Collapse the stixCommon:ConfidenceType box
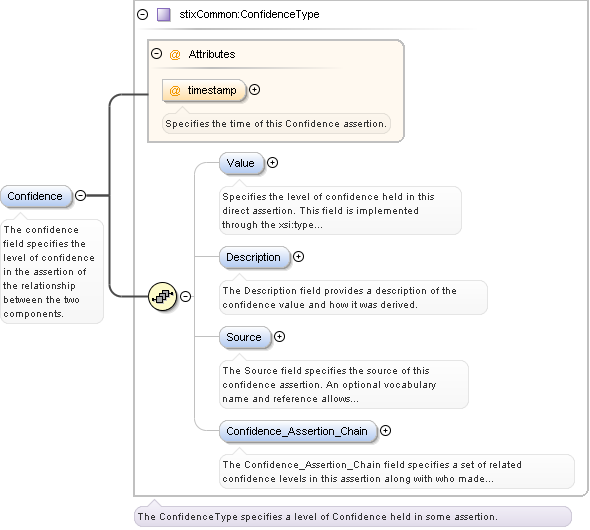The height and width of the screenshot is (530, 590). pyautogui.click(x=143, y=15)
